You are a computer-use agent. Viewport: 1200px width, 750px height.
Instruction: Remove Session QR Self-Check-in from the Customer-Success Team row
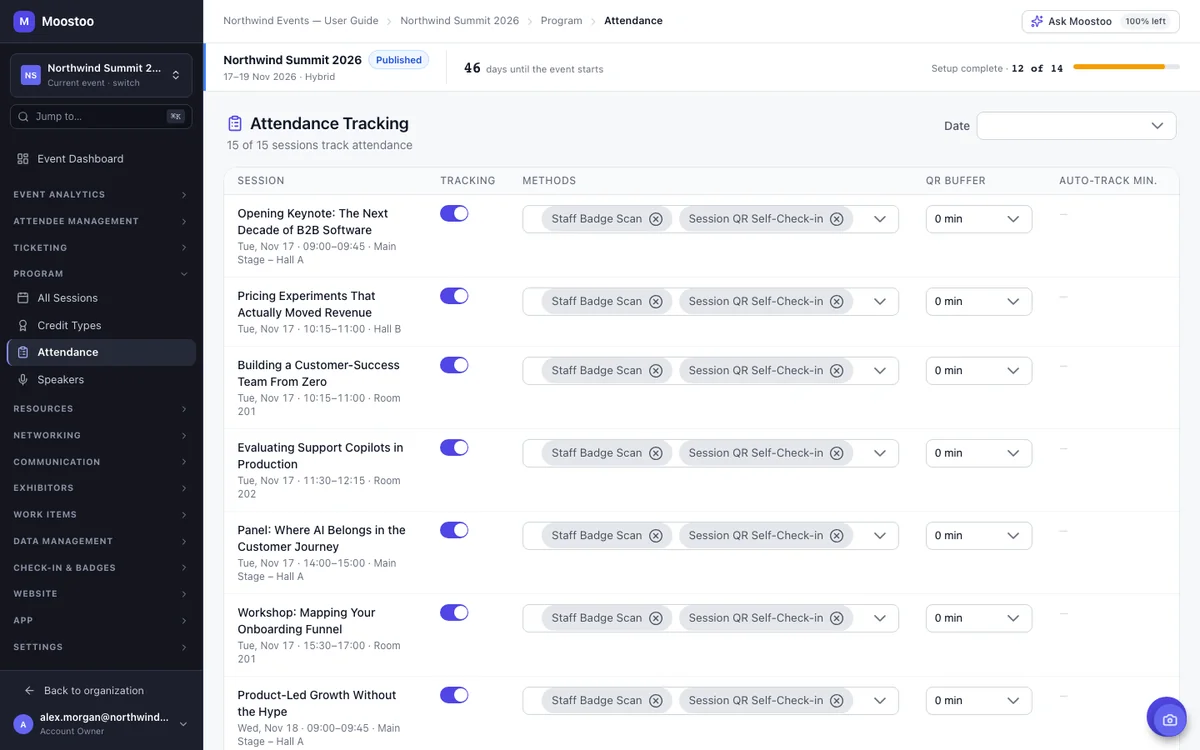tap(837, 371)
